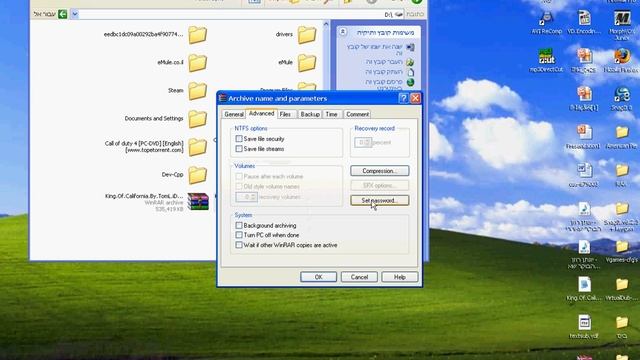Click the Help button in dialog
This screenshot has width=640, height=360.
coord(400,277)
